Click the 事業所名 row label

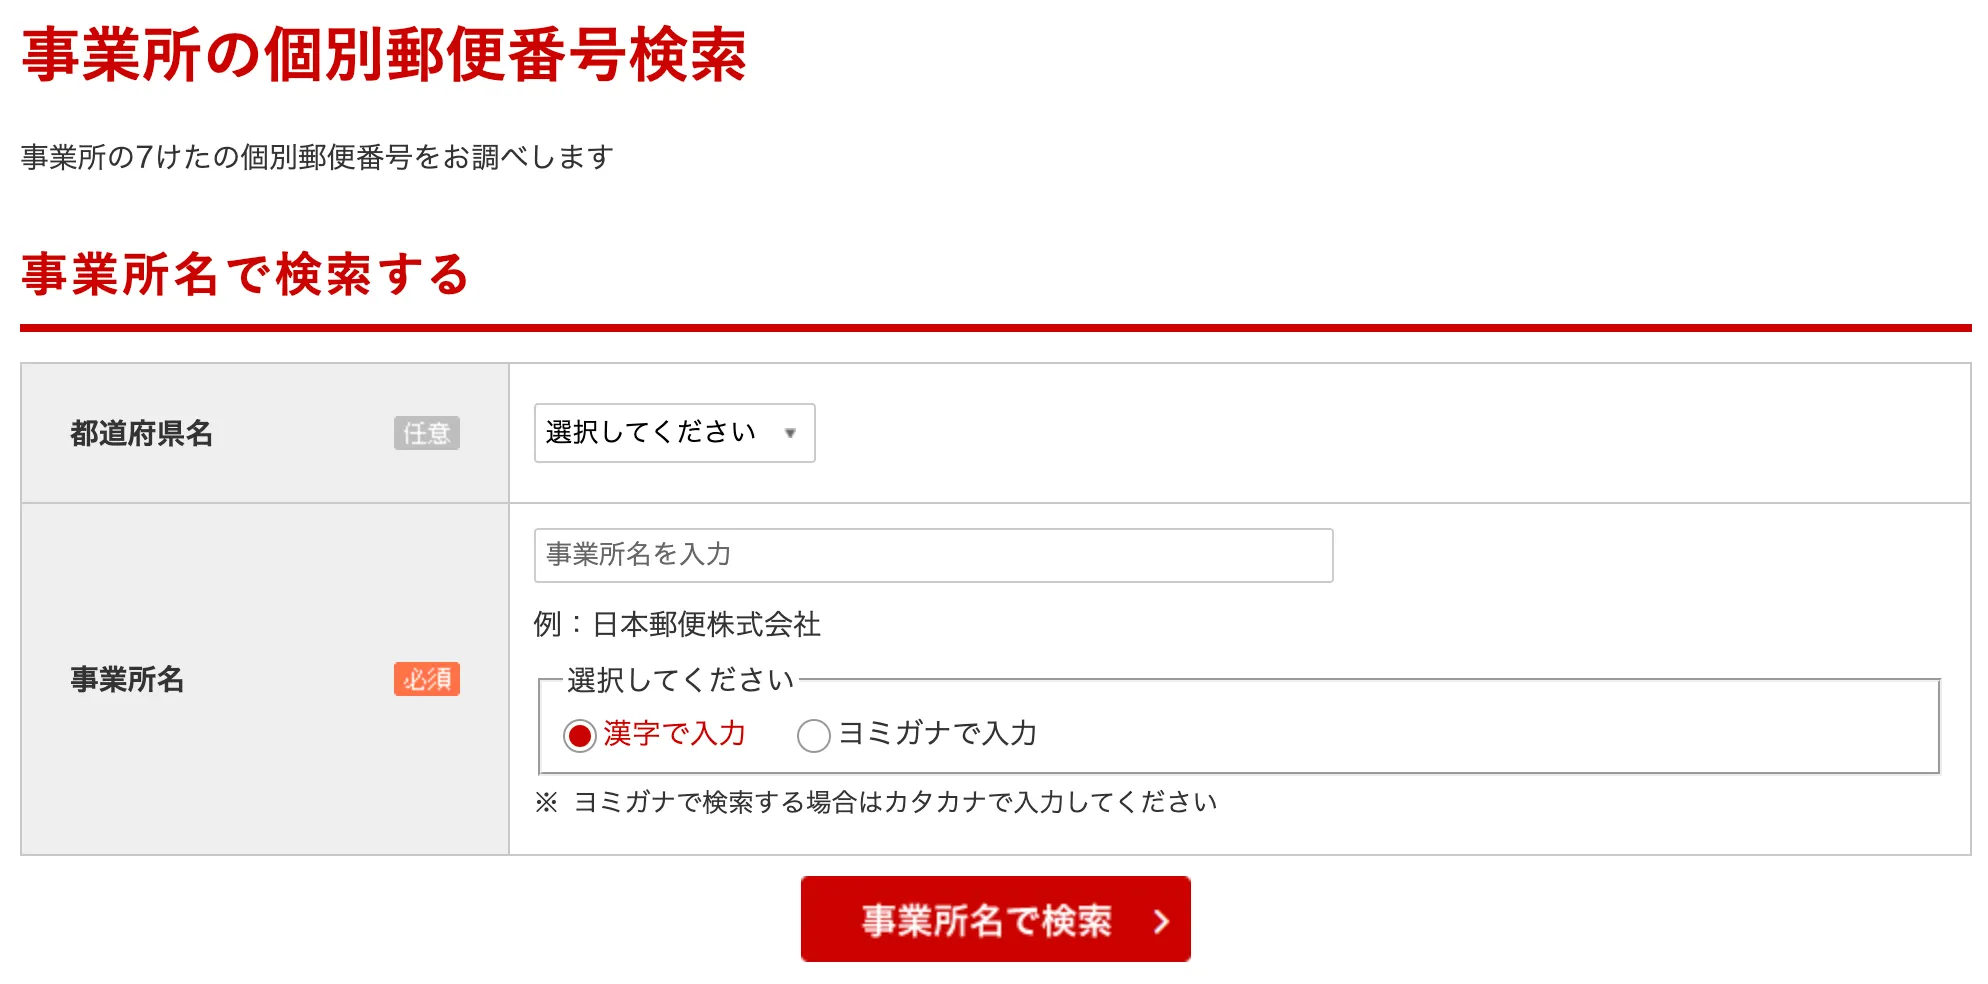[x=127, y=679]
